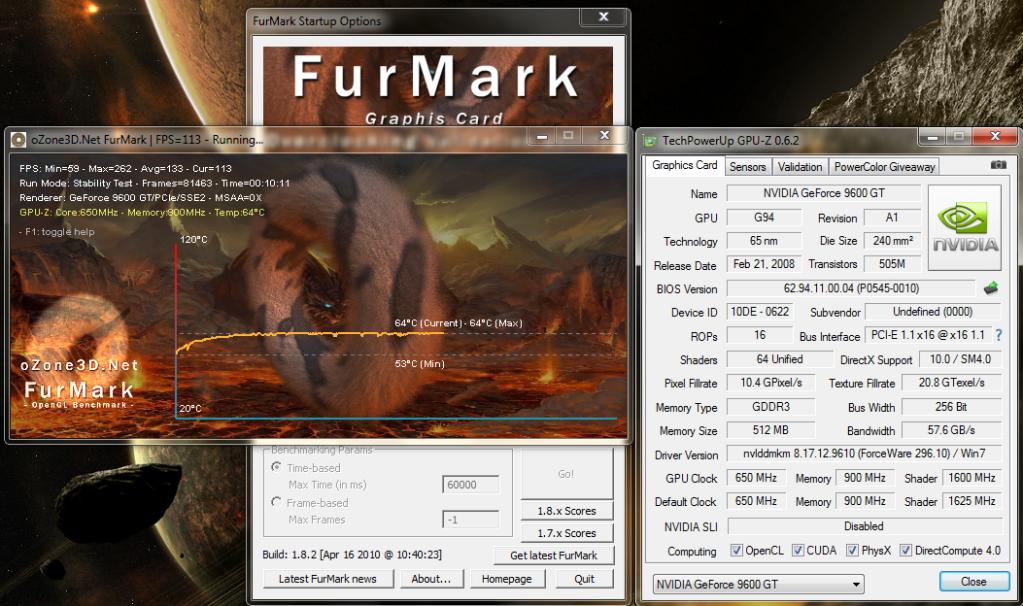Click the DirectX Support 10.0 / SM4.0 value
Screen dimensions: 1023x606
[x=960, y=359]
